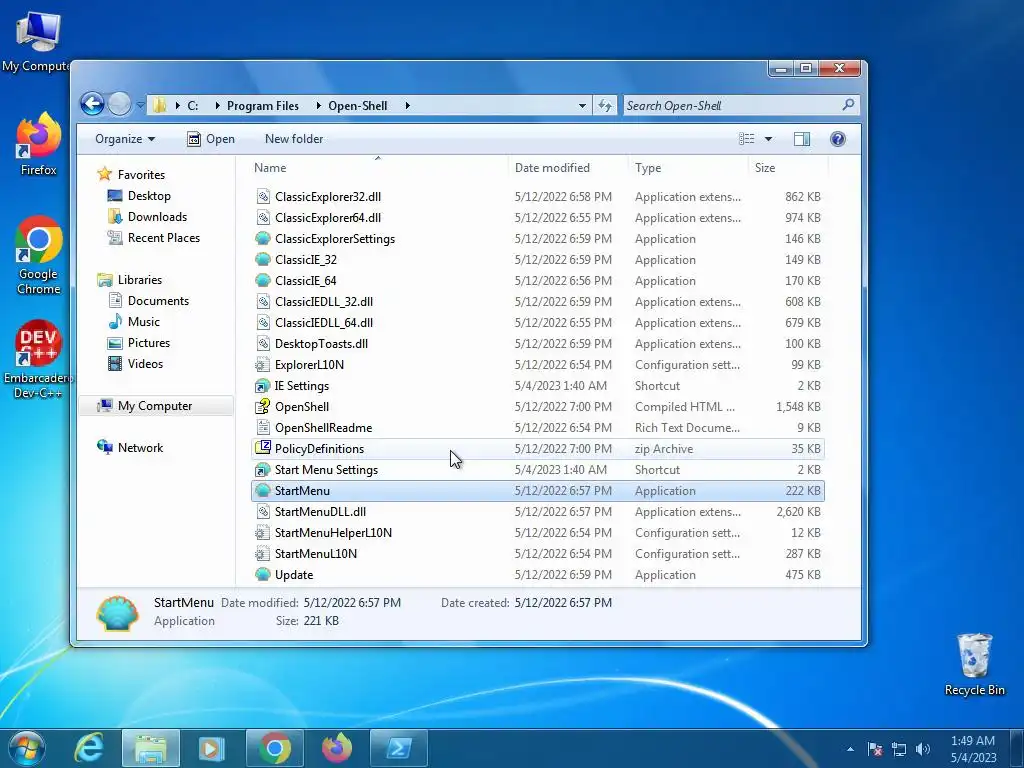Click the Back navigation arrow
Screen dimensions: 1024x768
tap(92, 104)
